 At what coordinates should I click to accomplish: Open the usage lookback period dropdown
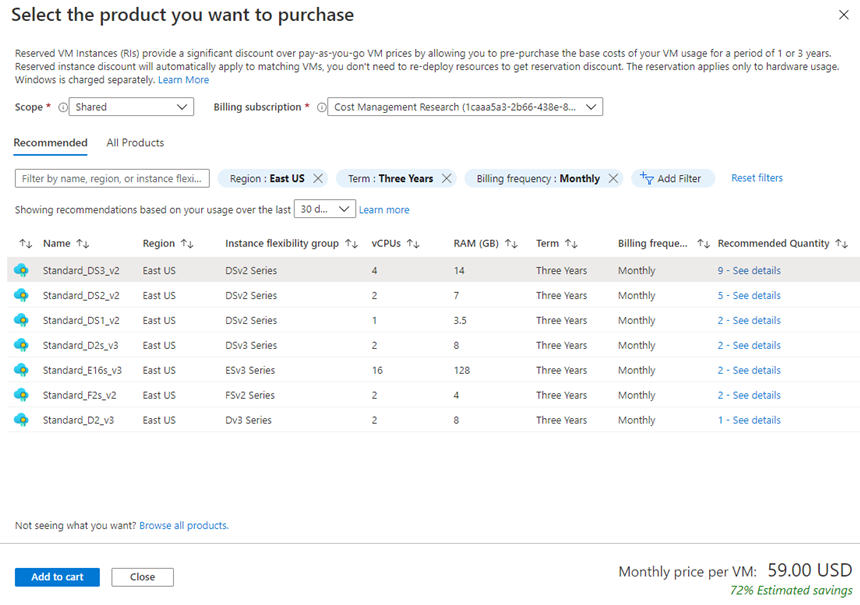pos(325,209)
